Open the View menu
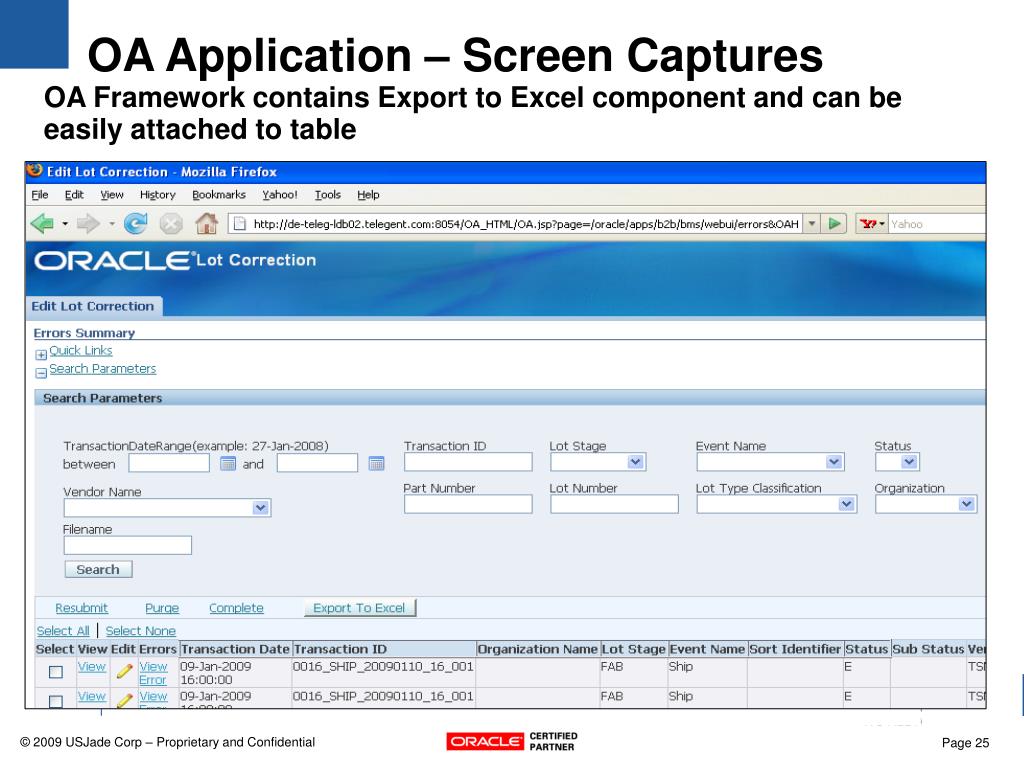This screenshot has height=768, width=1024. (112, 195)
